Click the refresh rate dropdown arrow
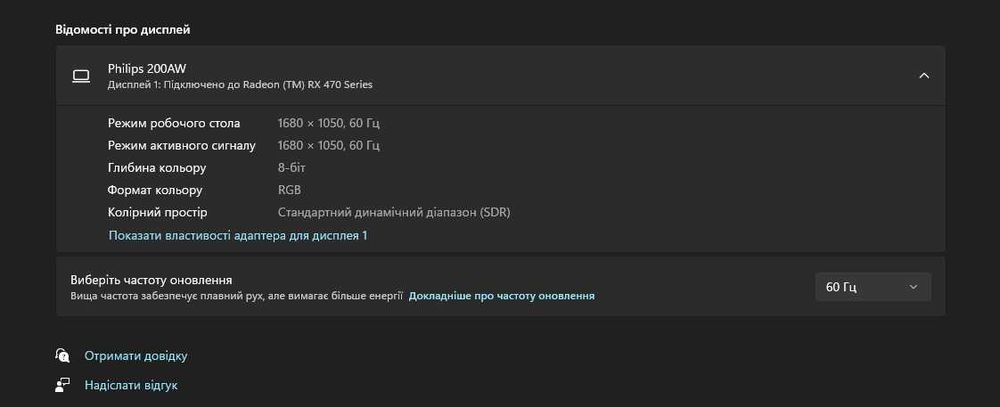This screenshot has width=1000, height=407. click(x=913, y=287)
